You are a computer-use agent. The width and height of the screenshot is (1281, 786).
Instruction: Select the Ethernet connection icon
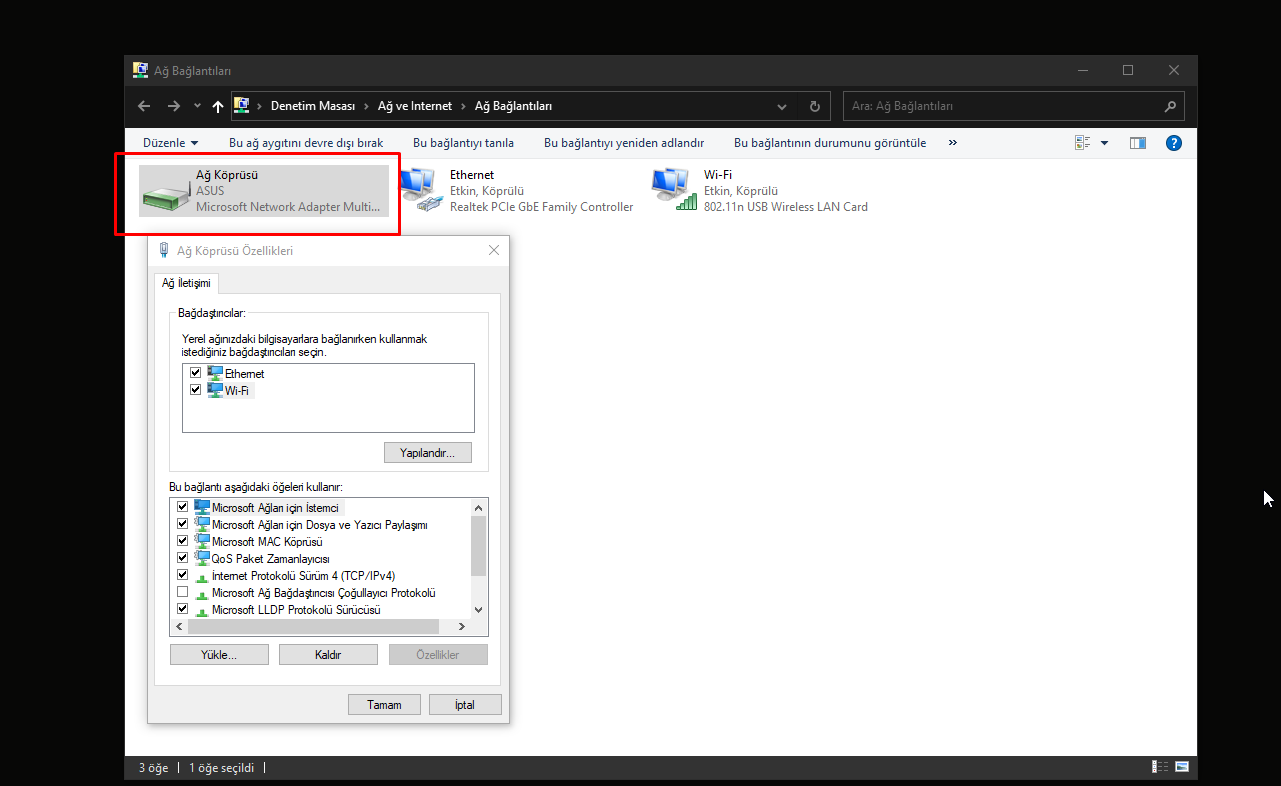coord(419,191)
